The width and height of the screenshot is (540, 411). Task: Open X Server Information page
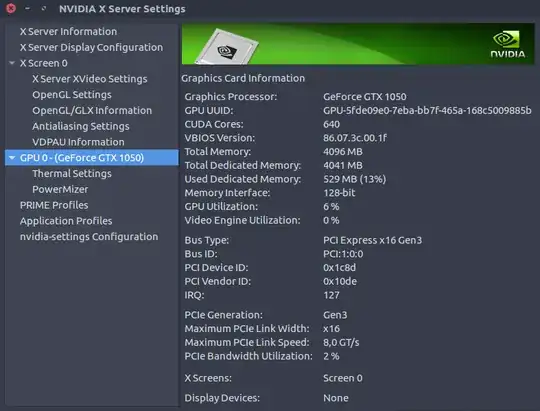(x=68, y=31)
